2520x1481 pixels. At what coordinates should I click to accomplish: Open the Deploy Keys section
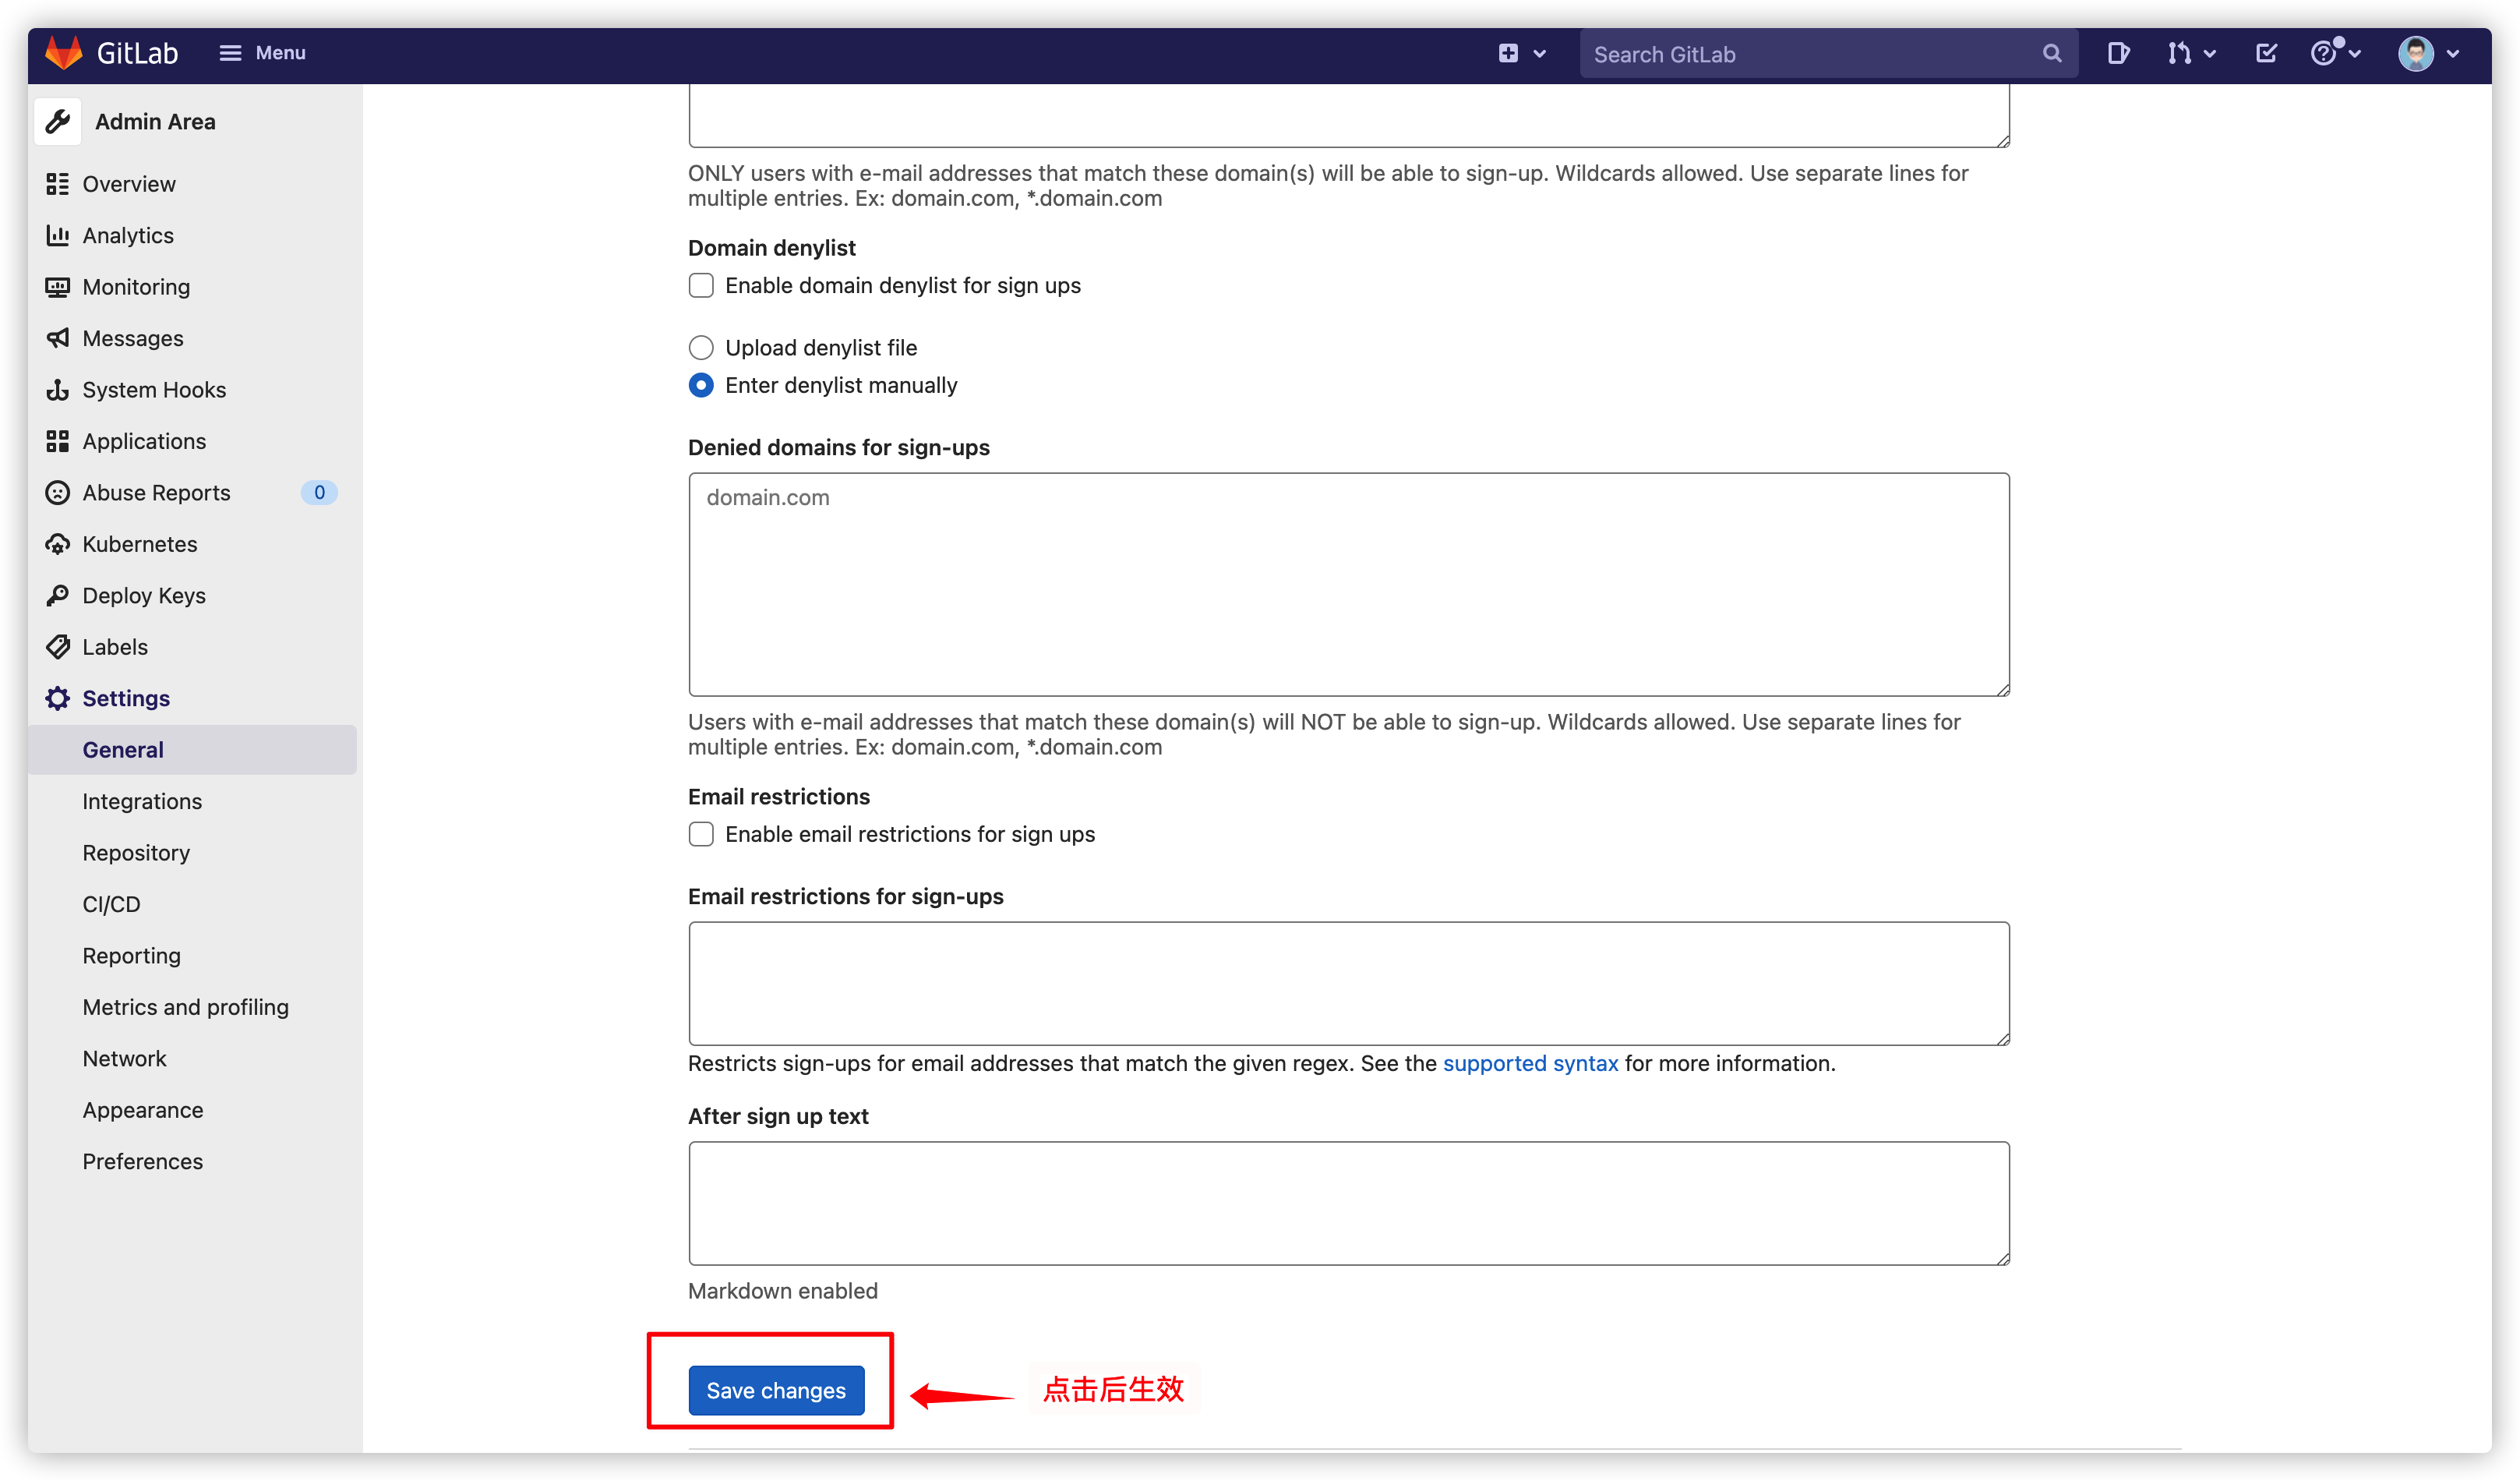pos(144,595)
